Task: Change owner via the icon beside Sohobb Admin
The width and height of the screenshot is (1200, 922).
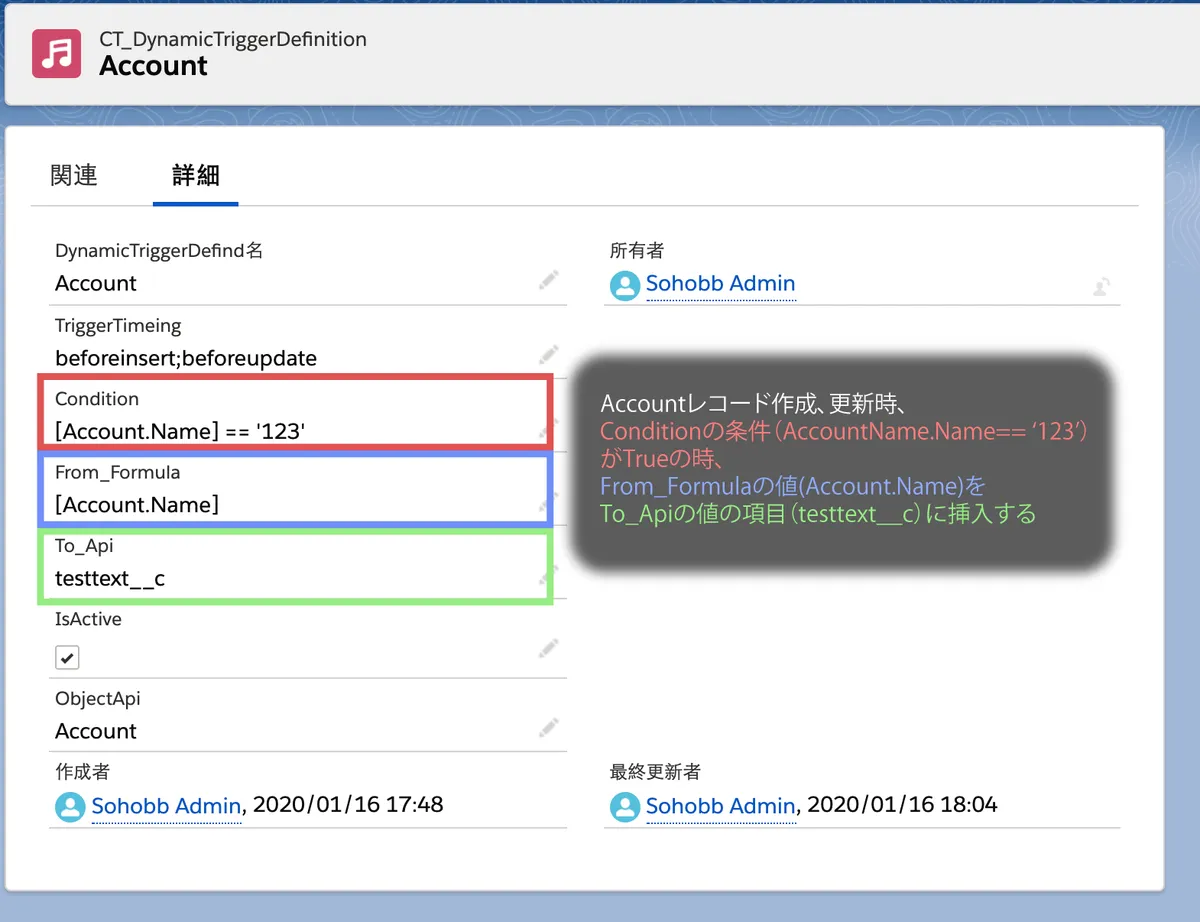Action: (x=1101, y=287)
